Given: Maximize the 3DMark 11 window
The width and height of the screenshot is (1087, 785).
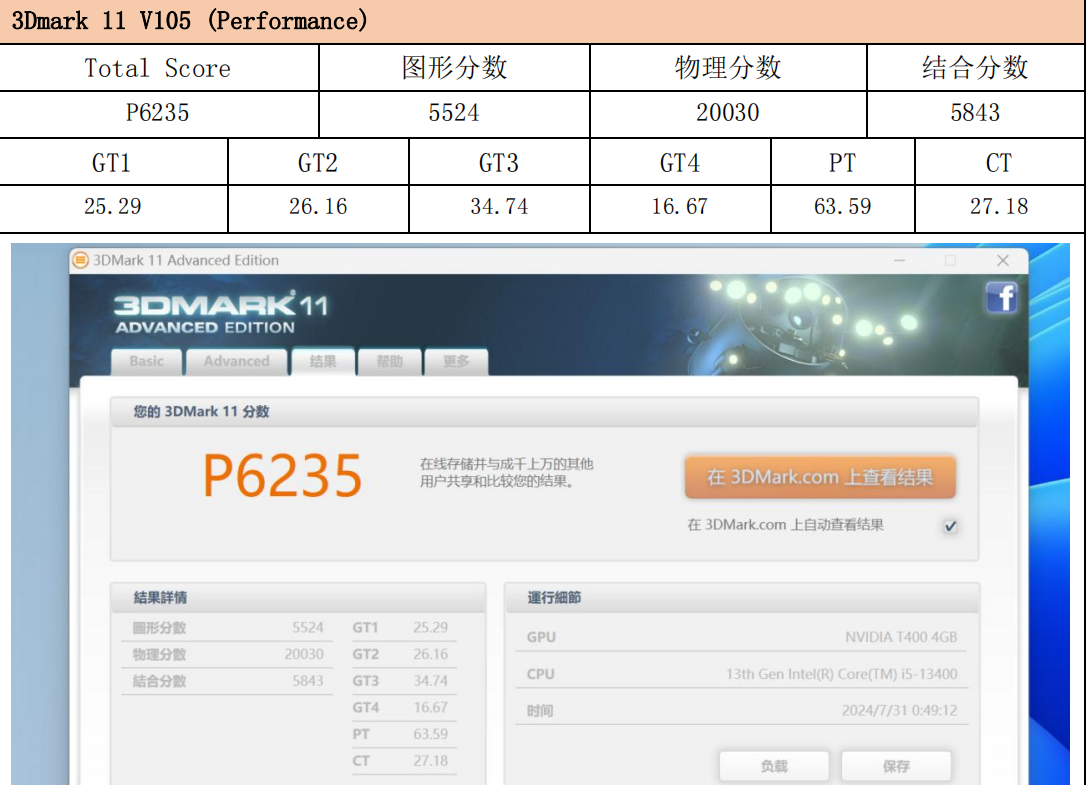Looking at the screenshot, I should [x=950, y=261].
